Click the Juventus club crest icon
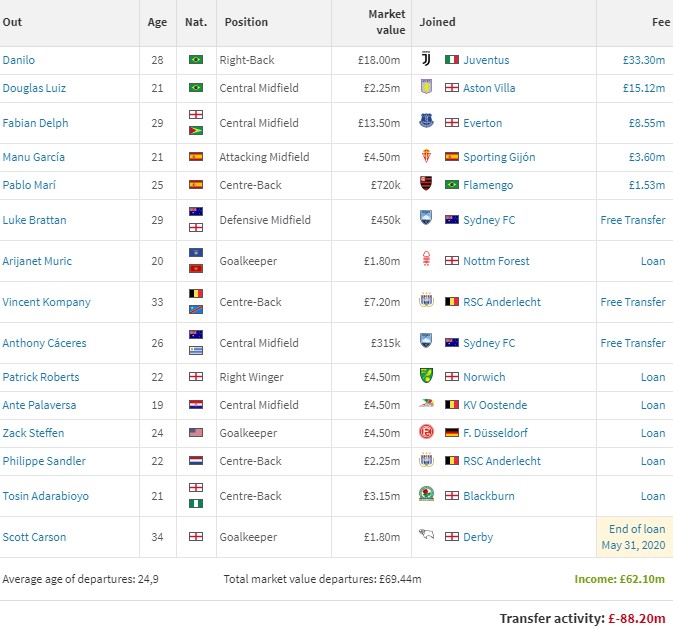Viewport: 673px width, 629px height. coord(428,60)
